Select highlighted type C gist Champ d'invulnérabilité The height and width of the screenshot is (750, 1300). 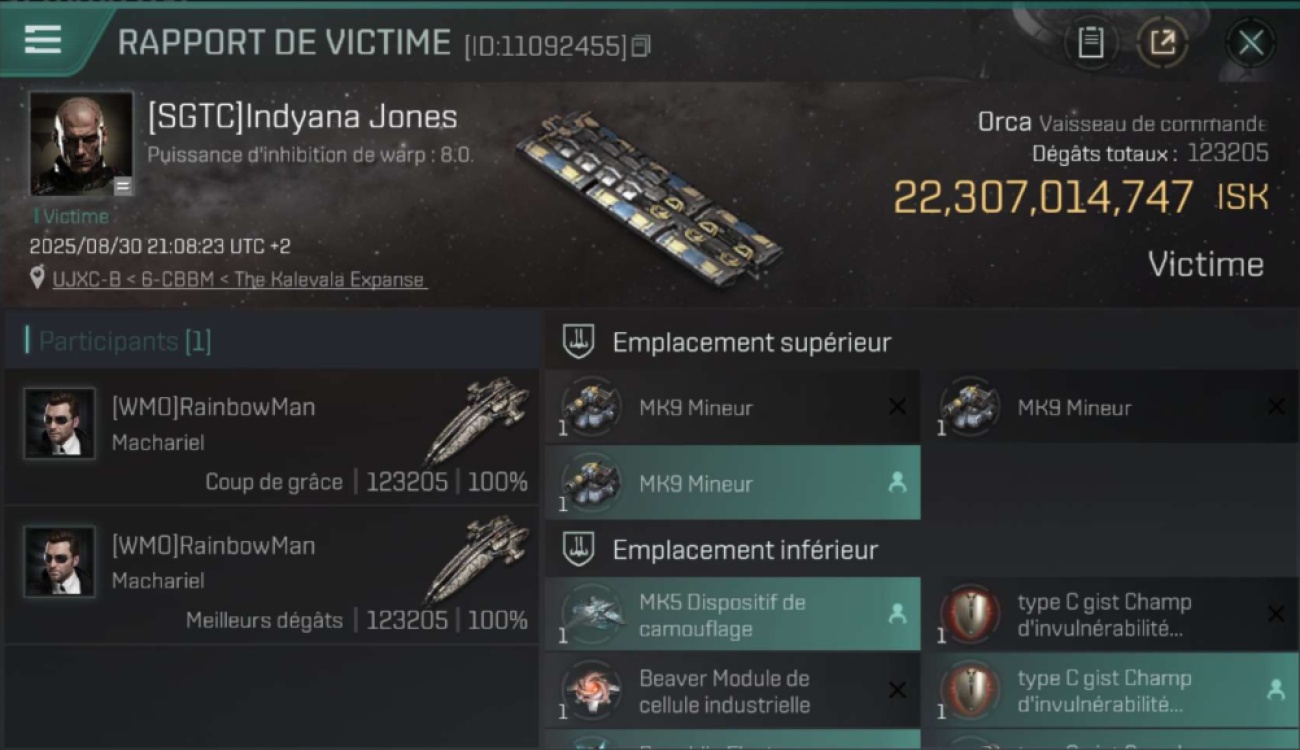tap(1110, 691)
